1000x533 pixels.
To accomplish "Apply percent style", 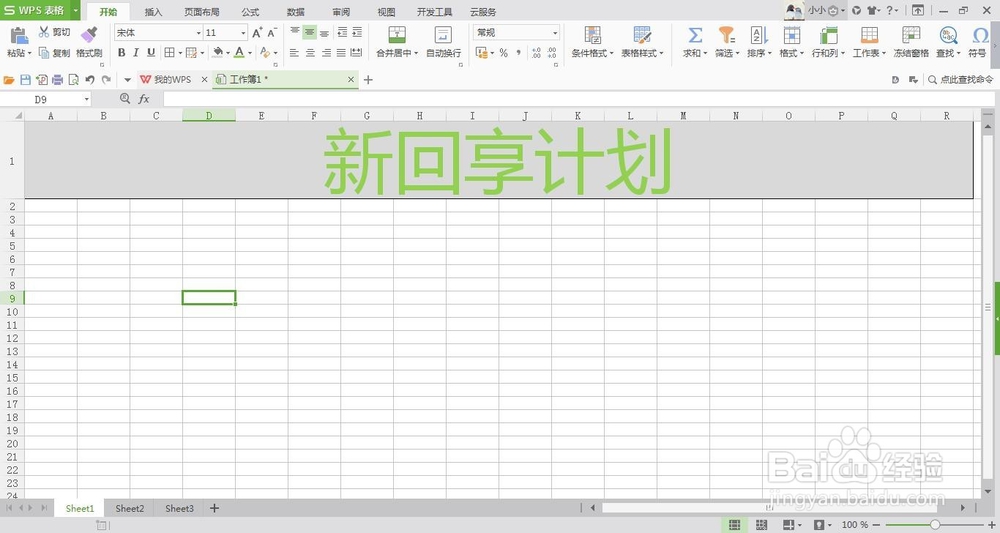I will [x=504, y=53].
